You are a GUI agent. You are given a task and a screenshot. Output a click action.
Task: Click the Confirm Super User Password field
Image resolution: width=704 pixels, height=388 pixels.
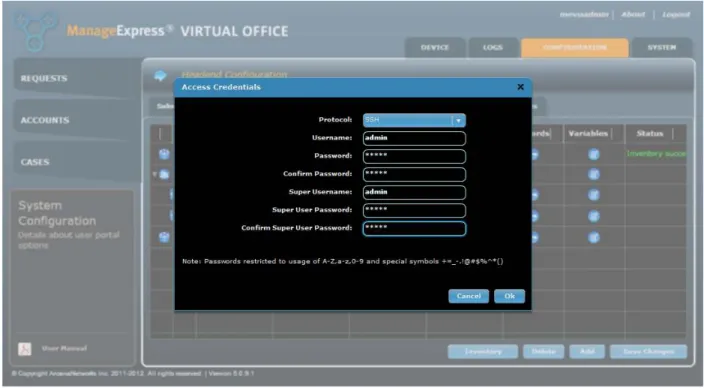tap(414, 229)
